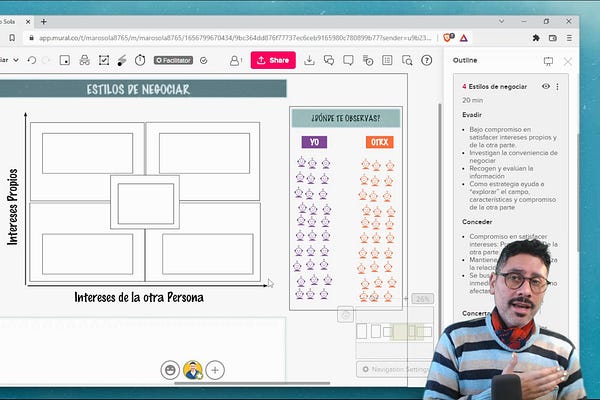Screen dimensions: 600x400
Task: Open the browser extensions puzzle icon
Action: [x=536, y=38]
